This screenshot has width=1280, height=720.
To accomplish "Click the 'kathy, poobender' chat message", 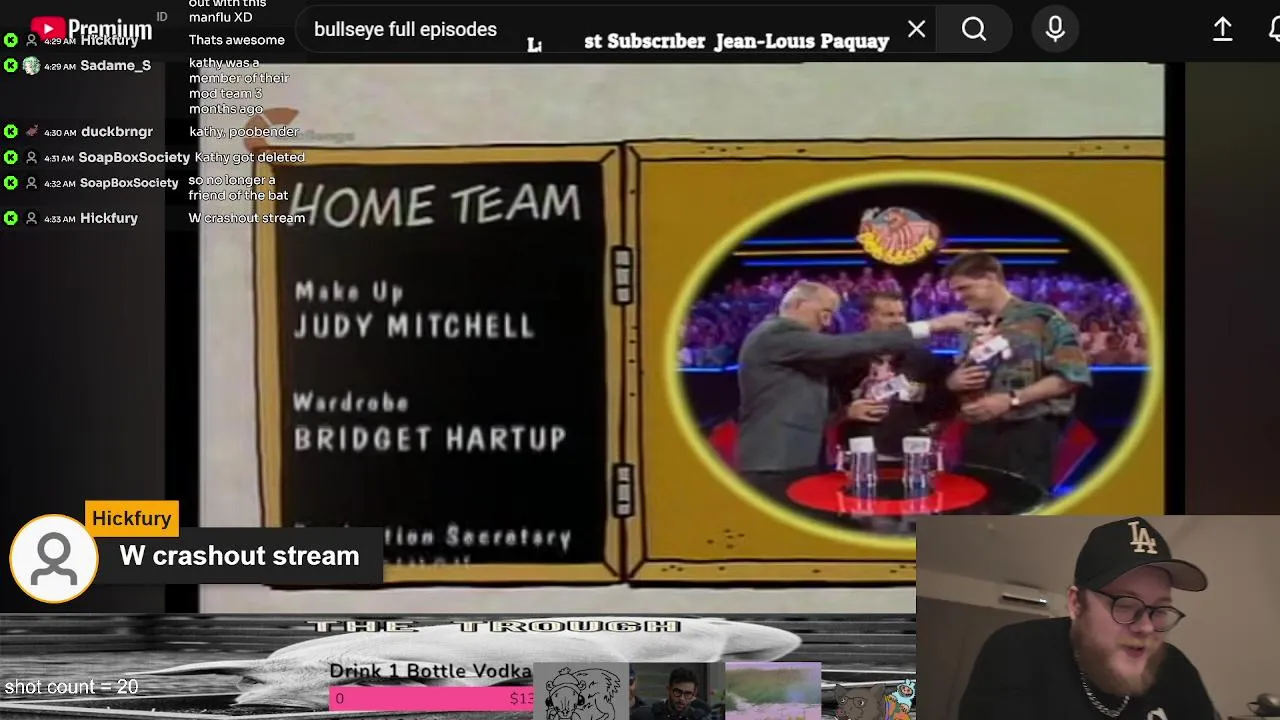I will [x=244, y=132].
